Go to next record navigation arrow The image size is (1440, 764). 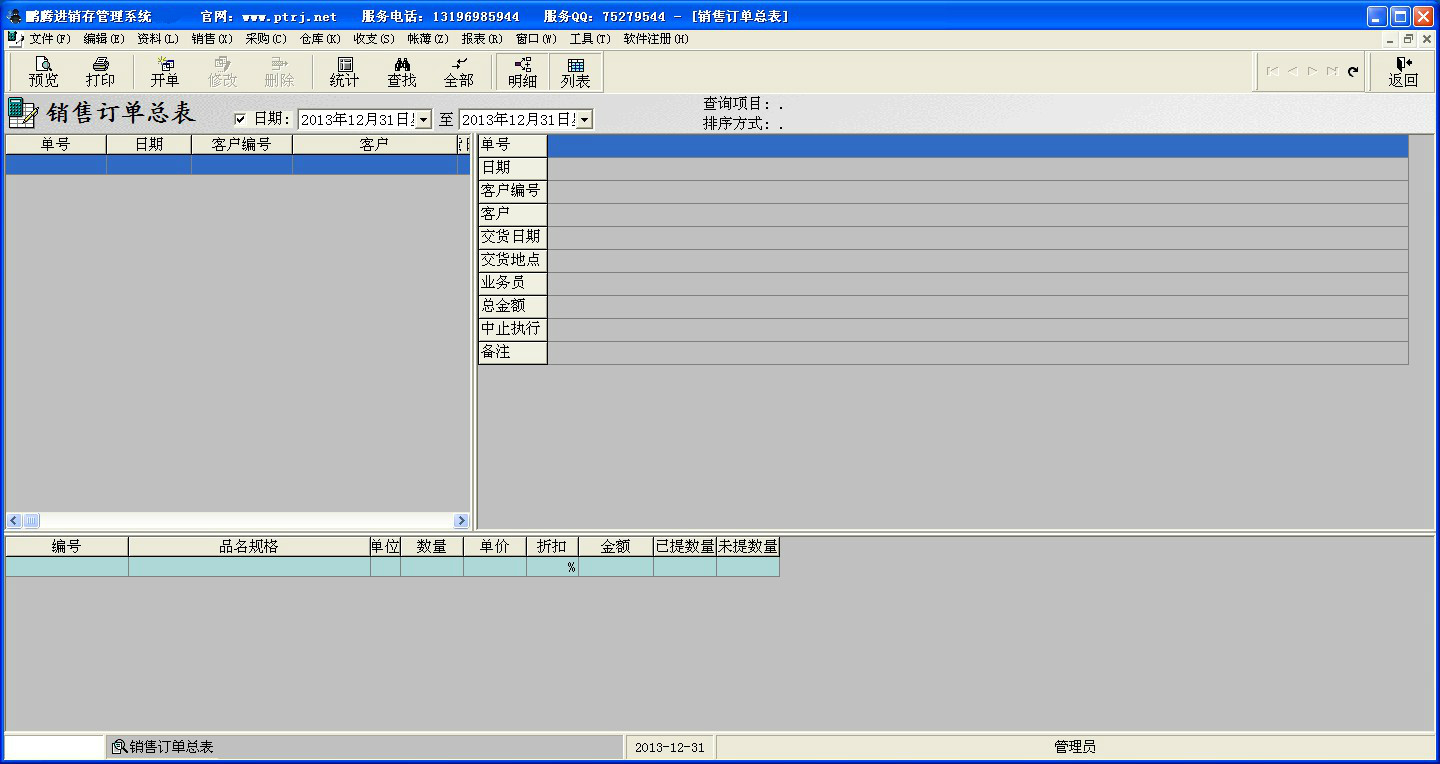[1312, 71]
